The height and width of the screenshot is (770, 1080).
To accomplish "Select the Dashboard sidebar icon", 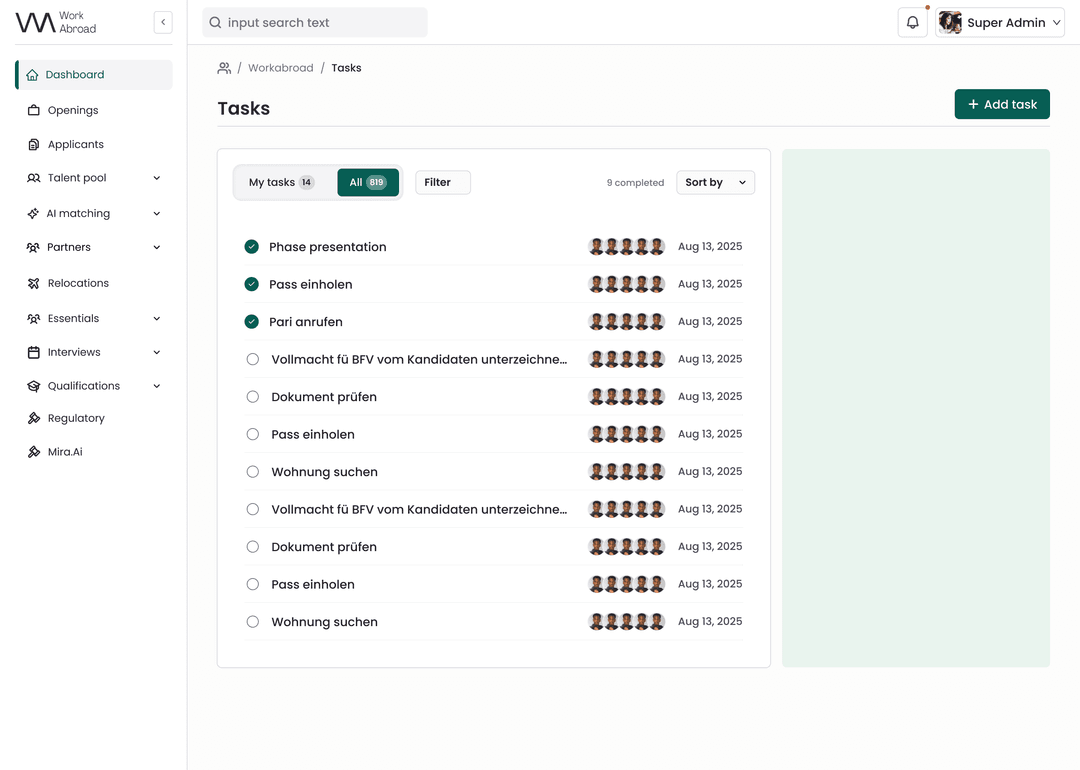I will click(32, 74).
